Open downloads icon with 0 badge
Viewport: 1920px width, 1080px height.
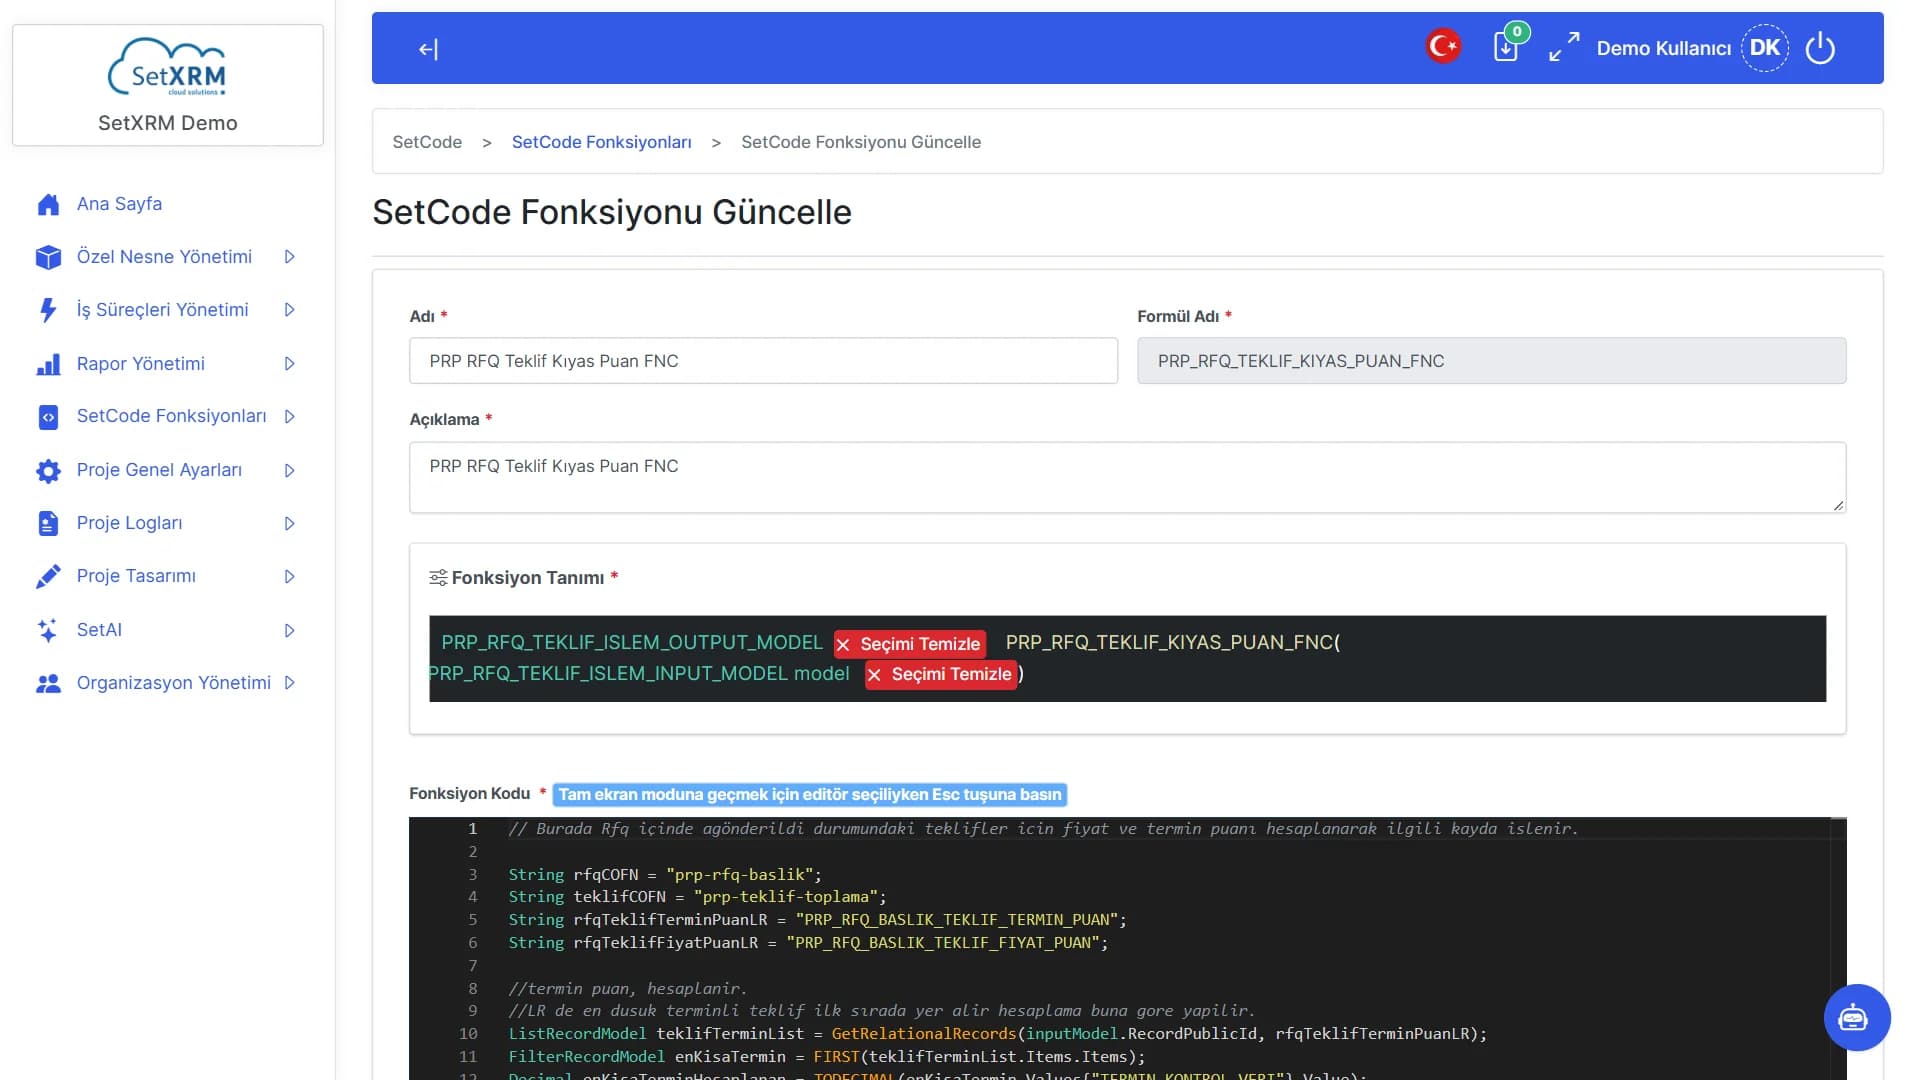(1507, 46)
